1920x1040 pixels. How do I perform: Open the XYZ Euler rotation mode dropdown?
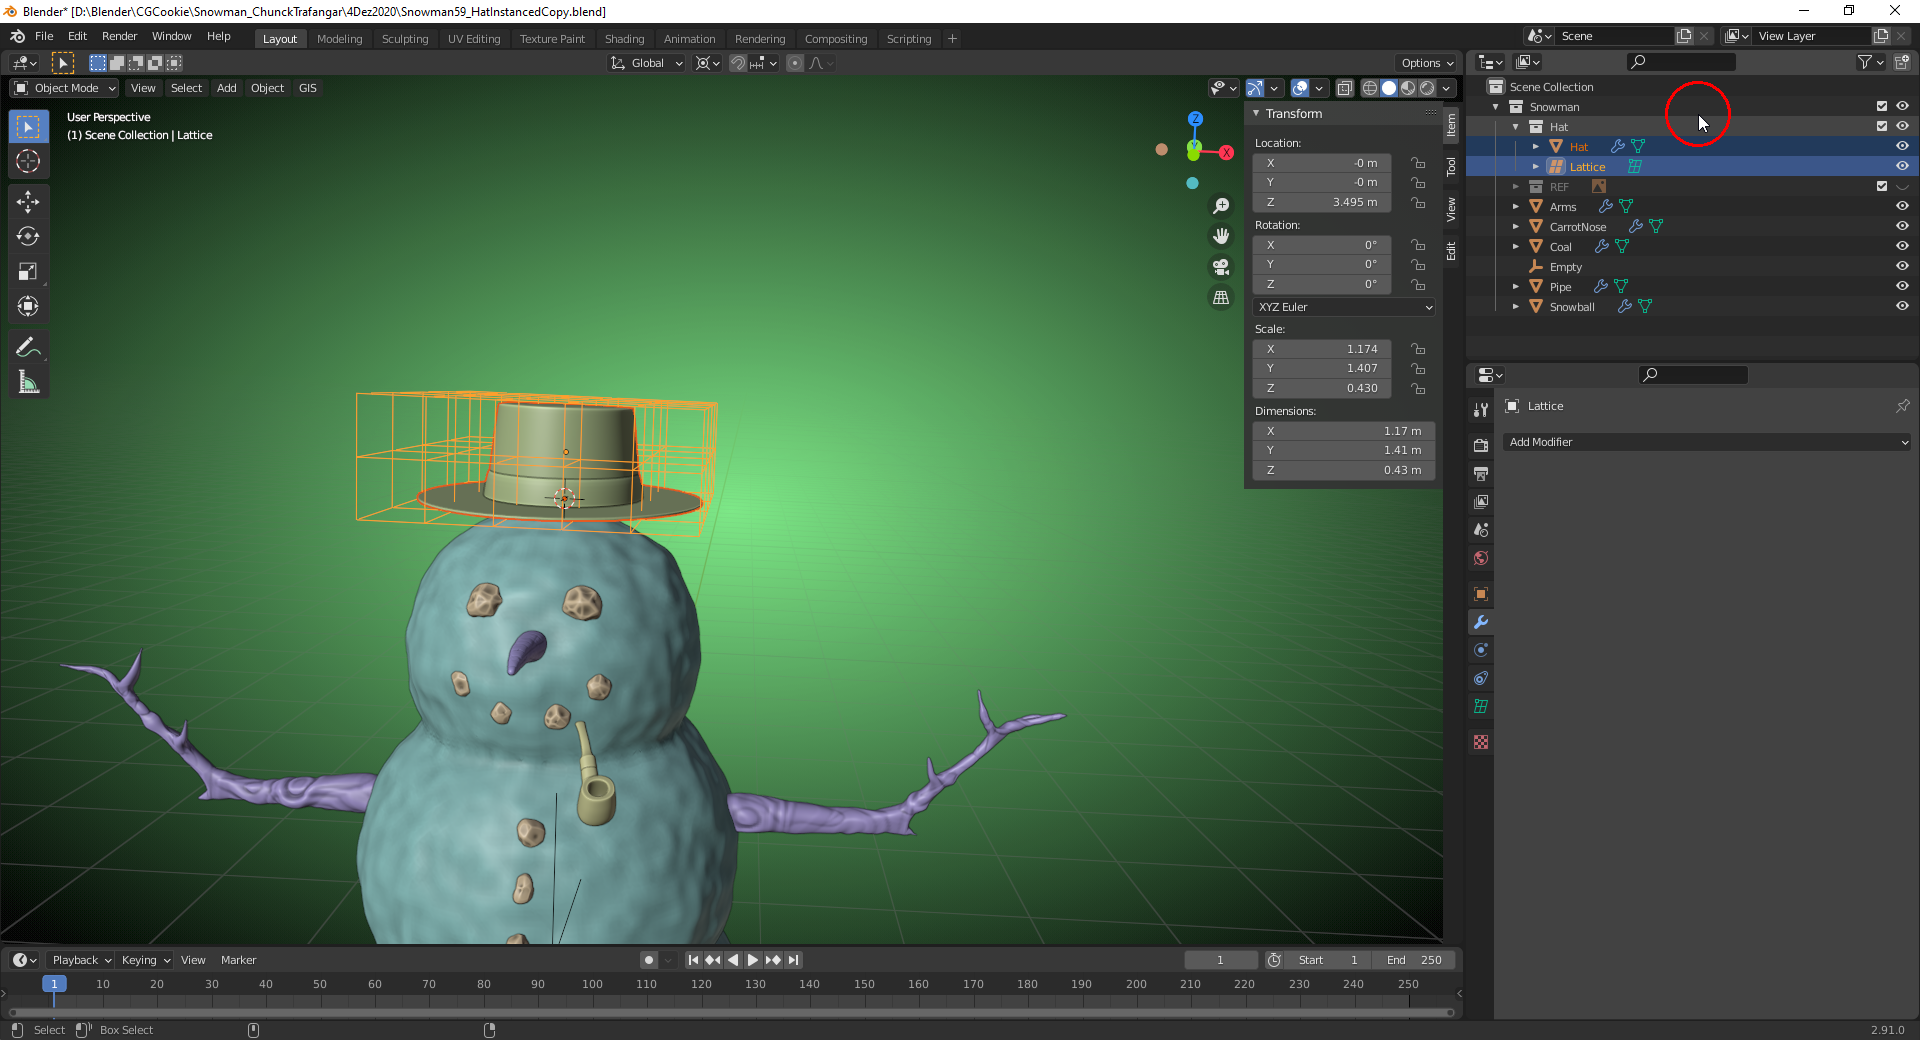pos(1344,307)
